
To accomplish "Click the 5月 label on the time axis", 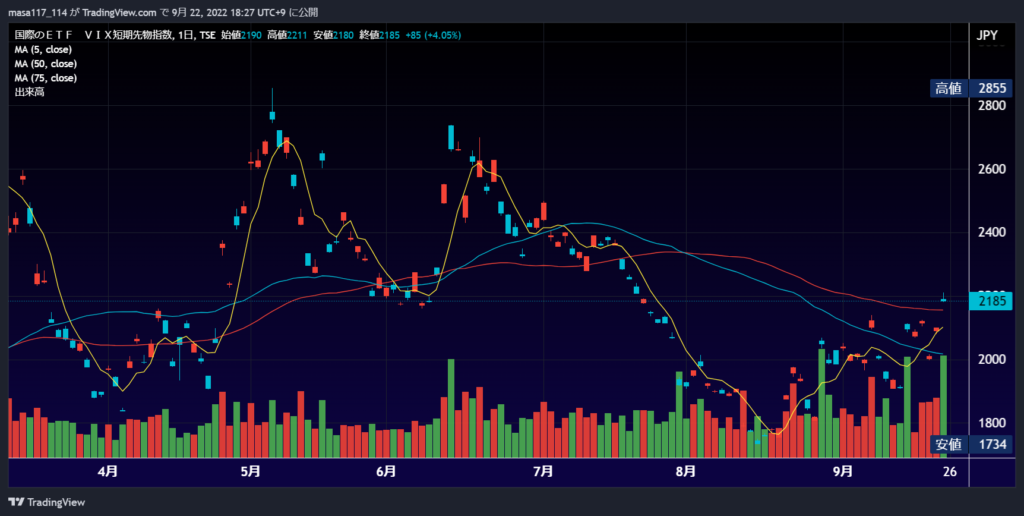I will point(251,472).
